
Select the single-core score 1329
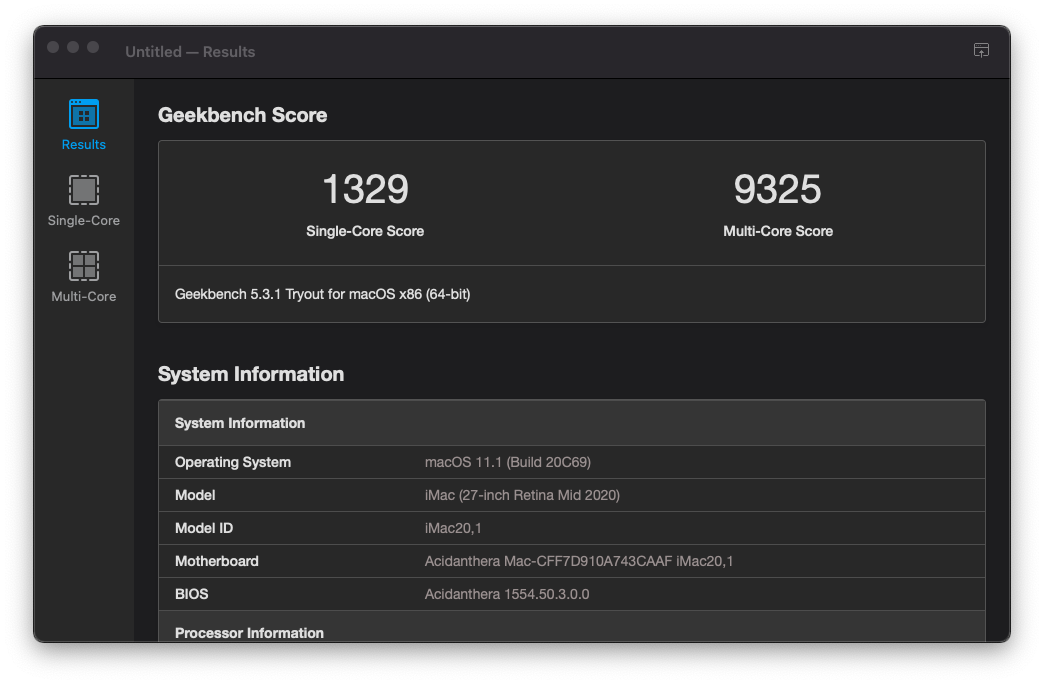click(365, 189)
